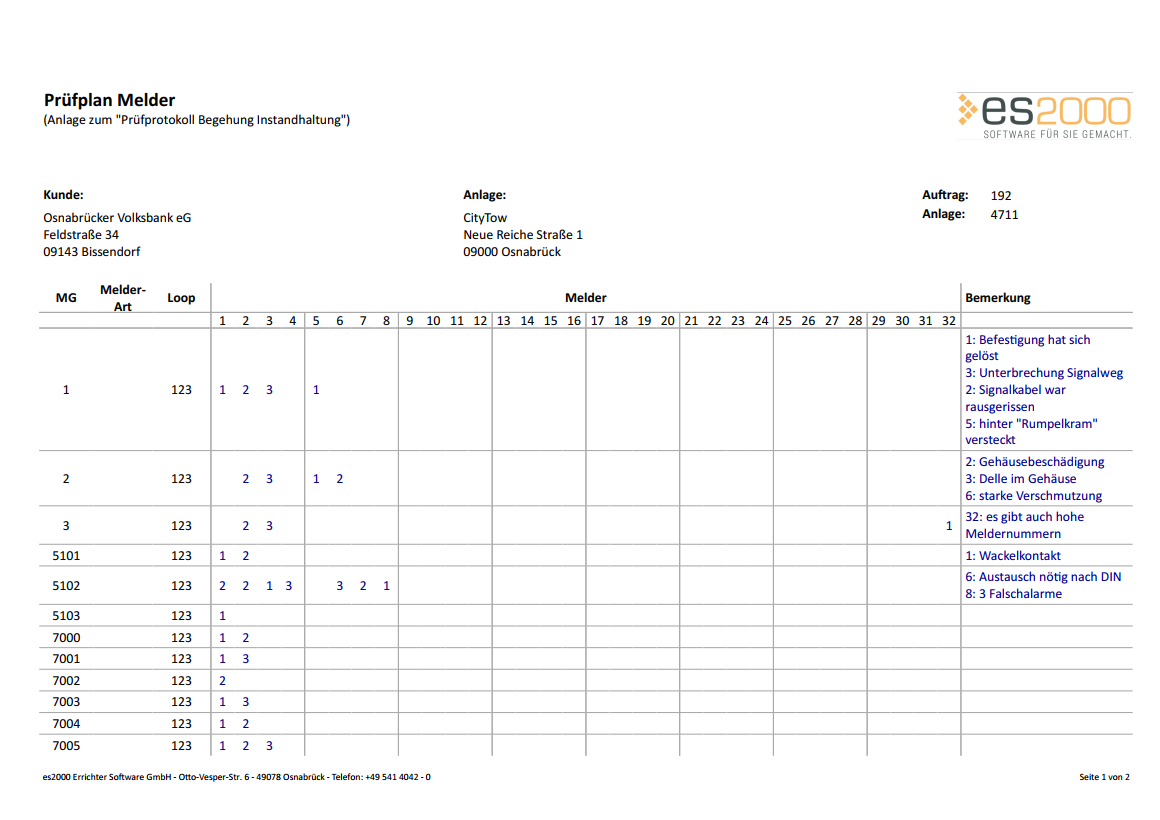Select the page indicator "Seite 1 von 2"
Image resolution: width=1160 pixels, height=820 pixels.
tap(1105, 777)
